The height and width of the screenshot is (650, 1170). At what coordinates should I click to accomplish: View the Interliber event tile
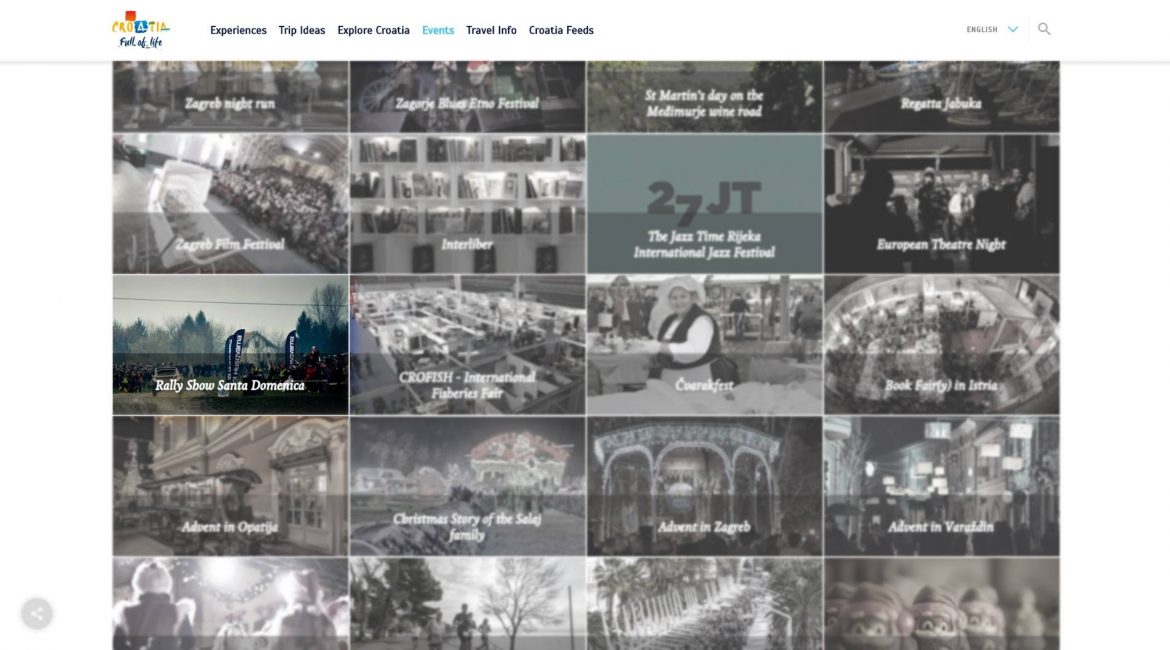tap(467, 204)
